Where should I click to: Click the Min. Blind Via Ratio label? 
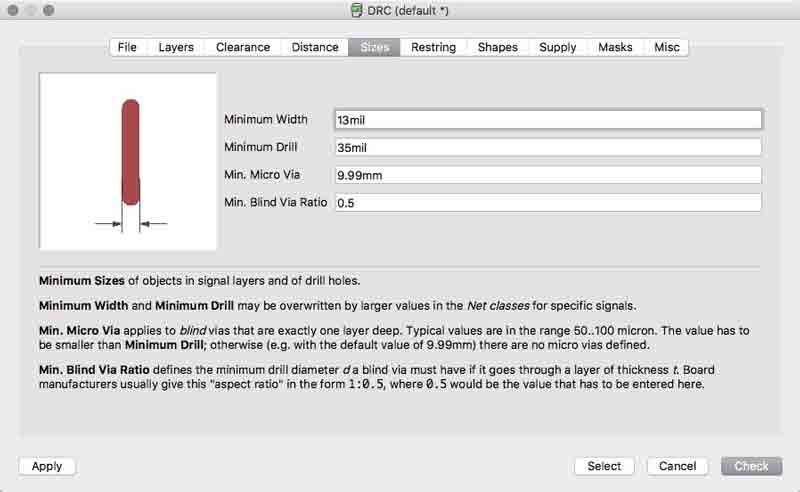coord(276,202)
